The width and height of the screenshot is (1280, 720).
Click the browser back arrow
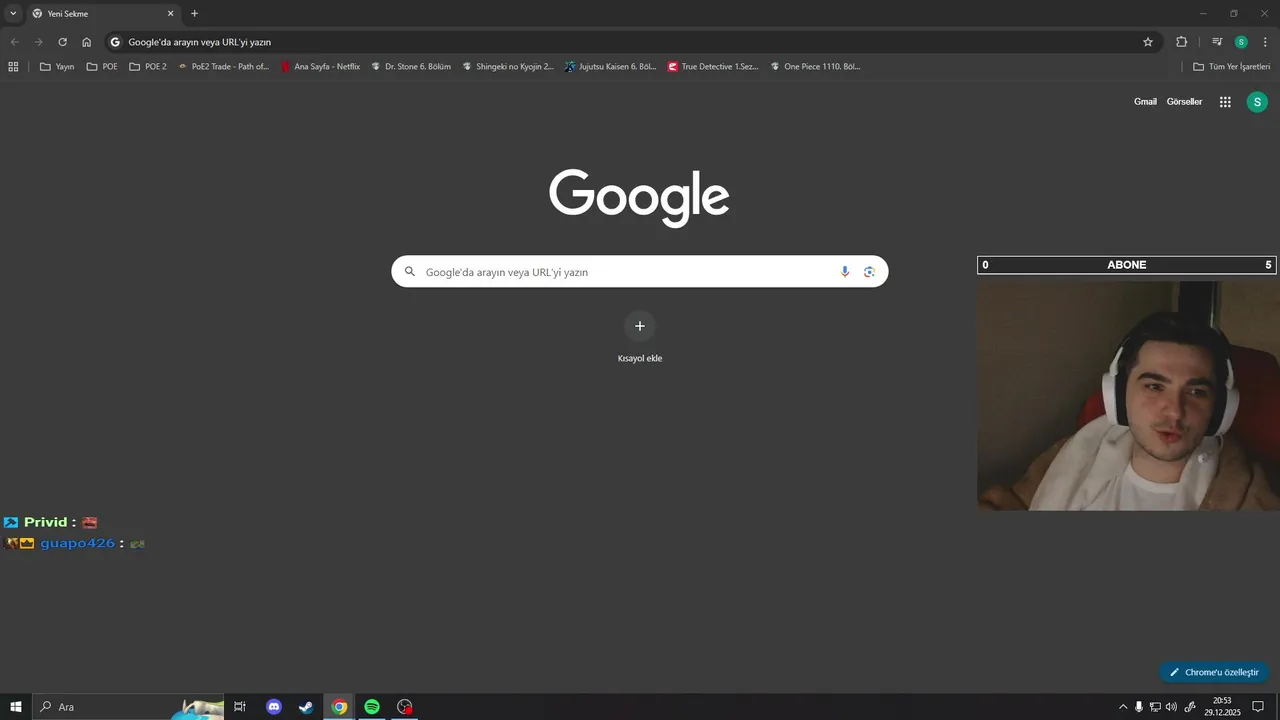click(x=14, y=42)
